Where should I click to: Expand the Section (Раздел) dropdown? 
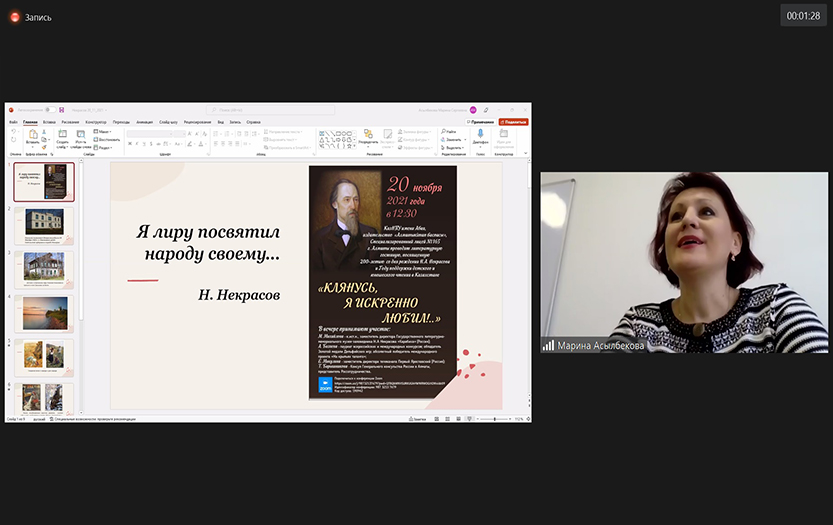(x=104, y=146)
